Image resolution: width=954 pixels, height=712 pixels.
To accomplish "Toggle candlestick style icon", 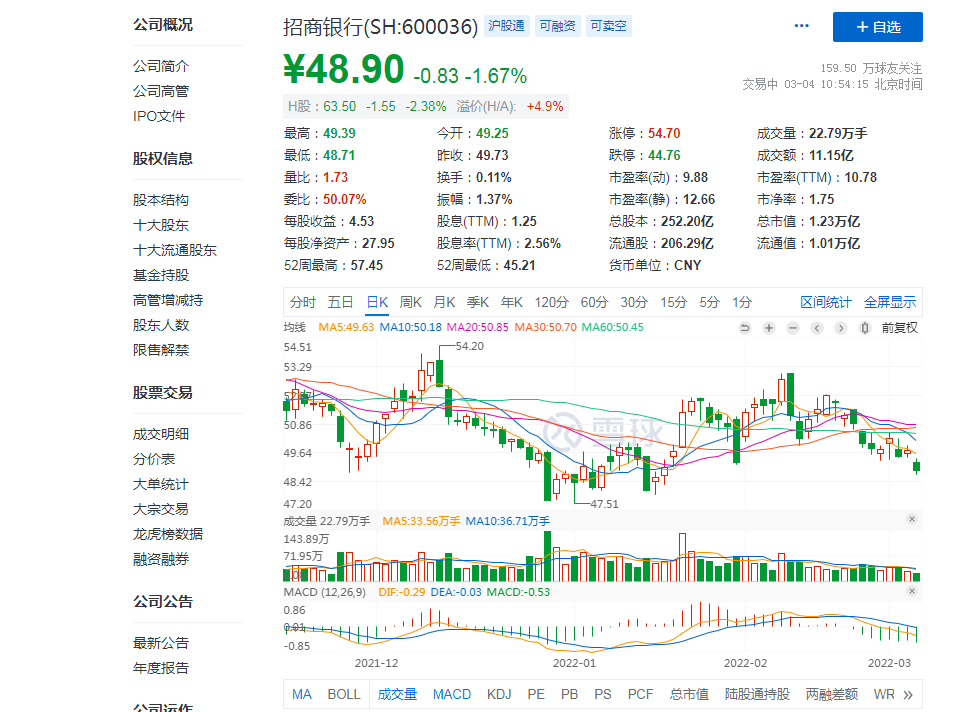I will pos(865,328).
